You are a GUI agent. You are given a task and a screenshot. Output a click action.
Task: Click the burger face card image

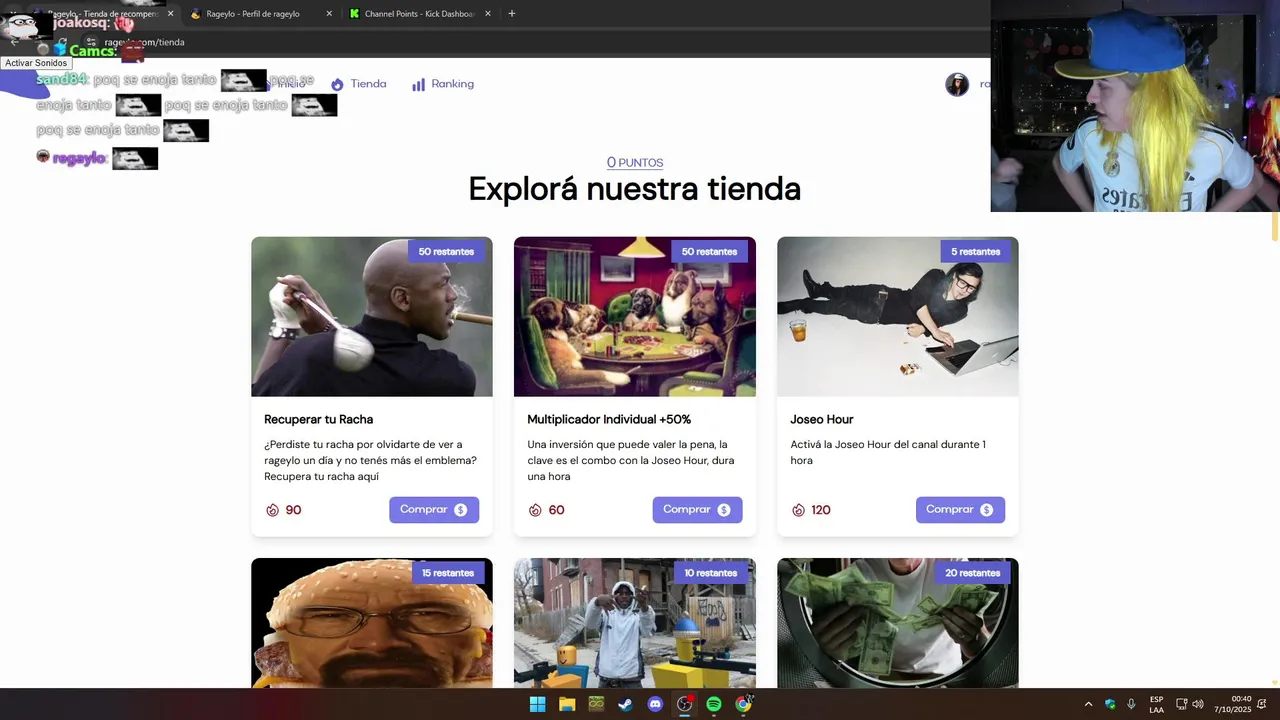[372, 623]
